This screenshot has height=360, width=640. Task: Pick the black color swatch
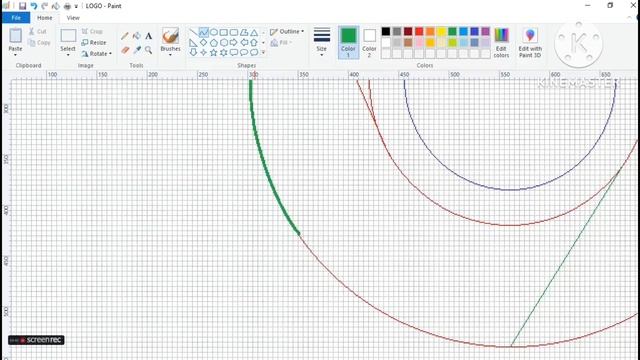pos(386,31)
